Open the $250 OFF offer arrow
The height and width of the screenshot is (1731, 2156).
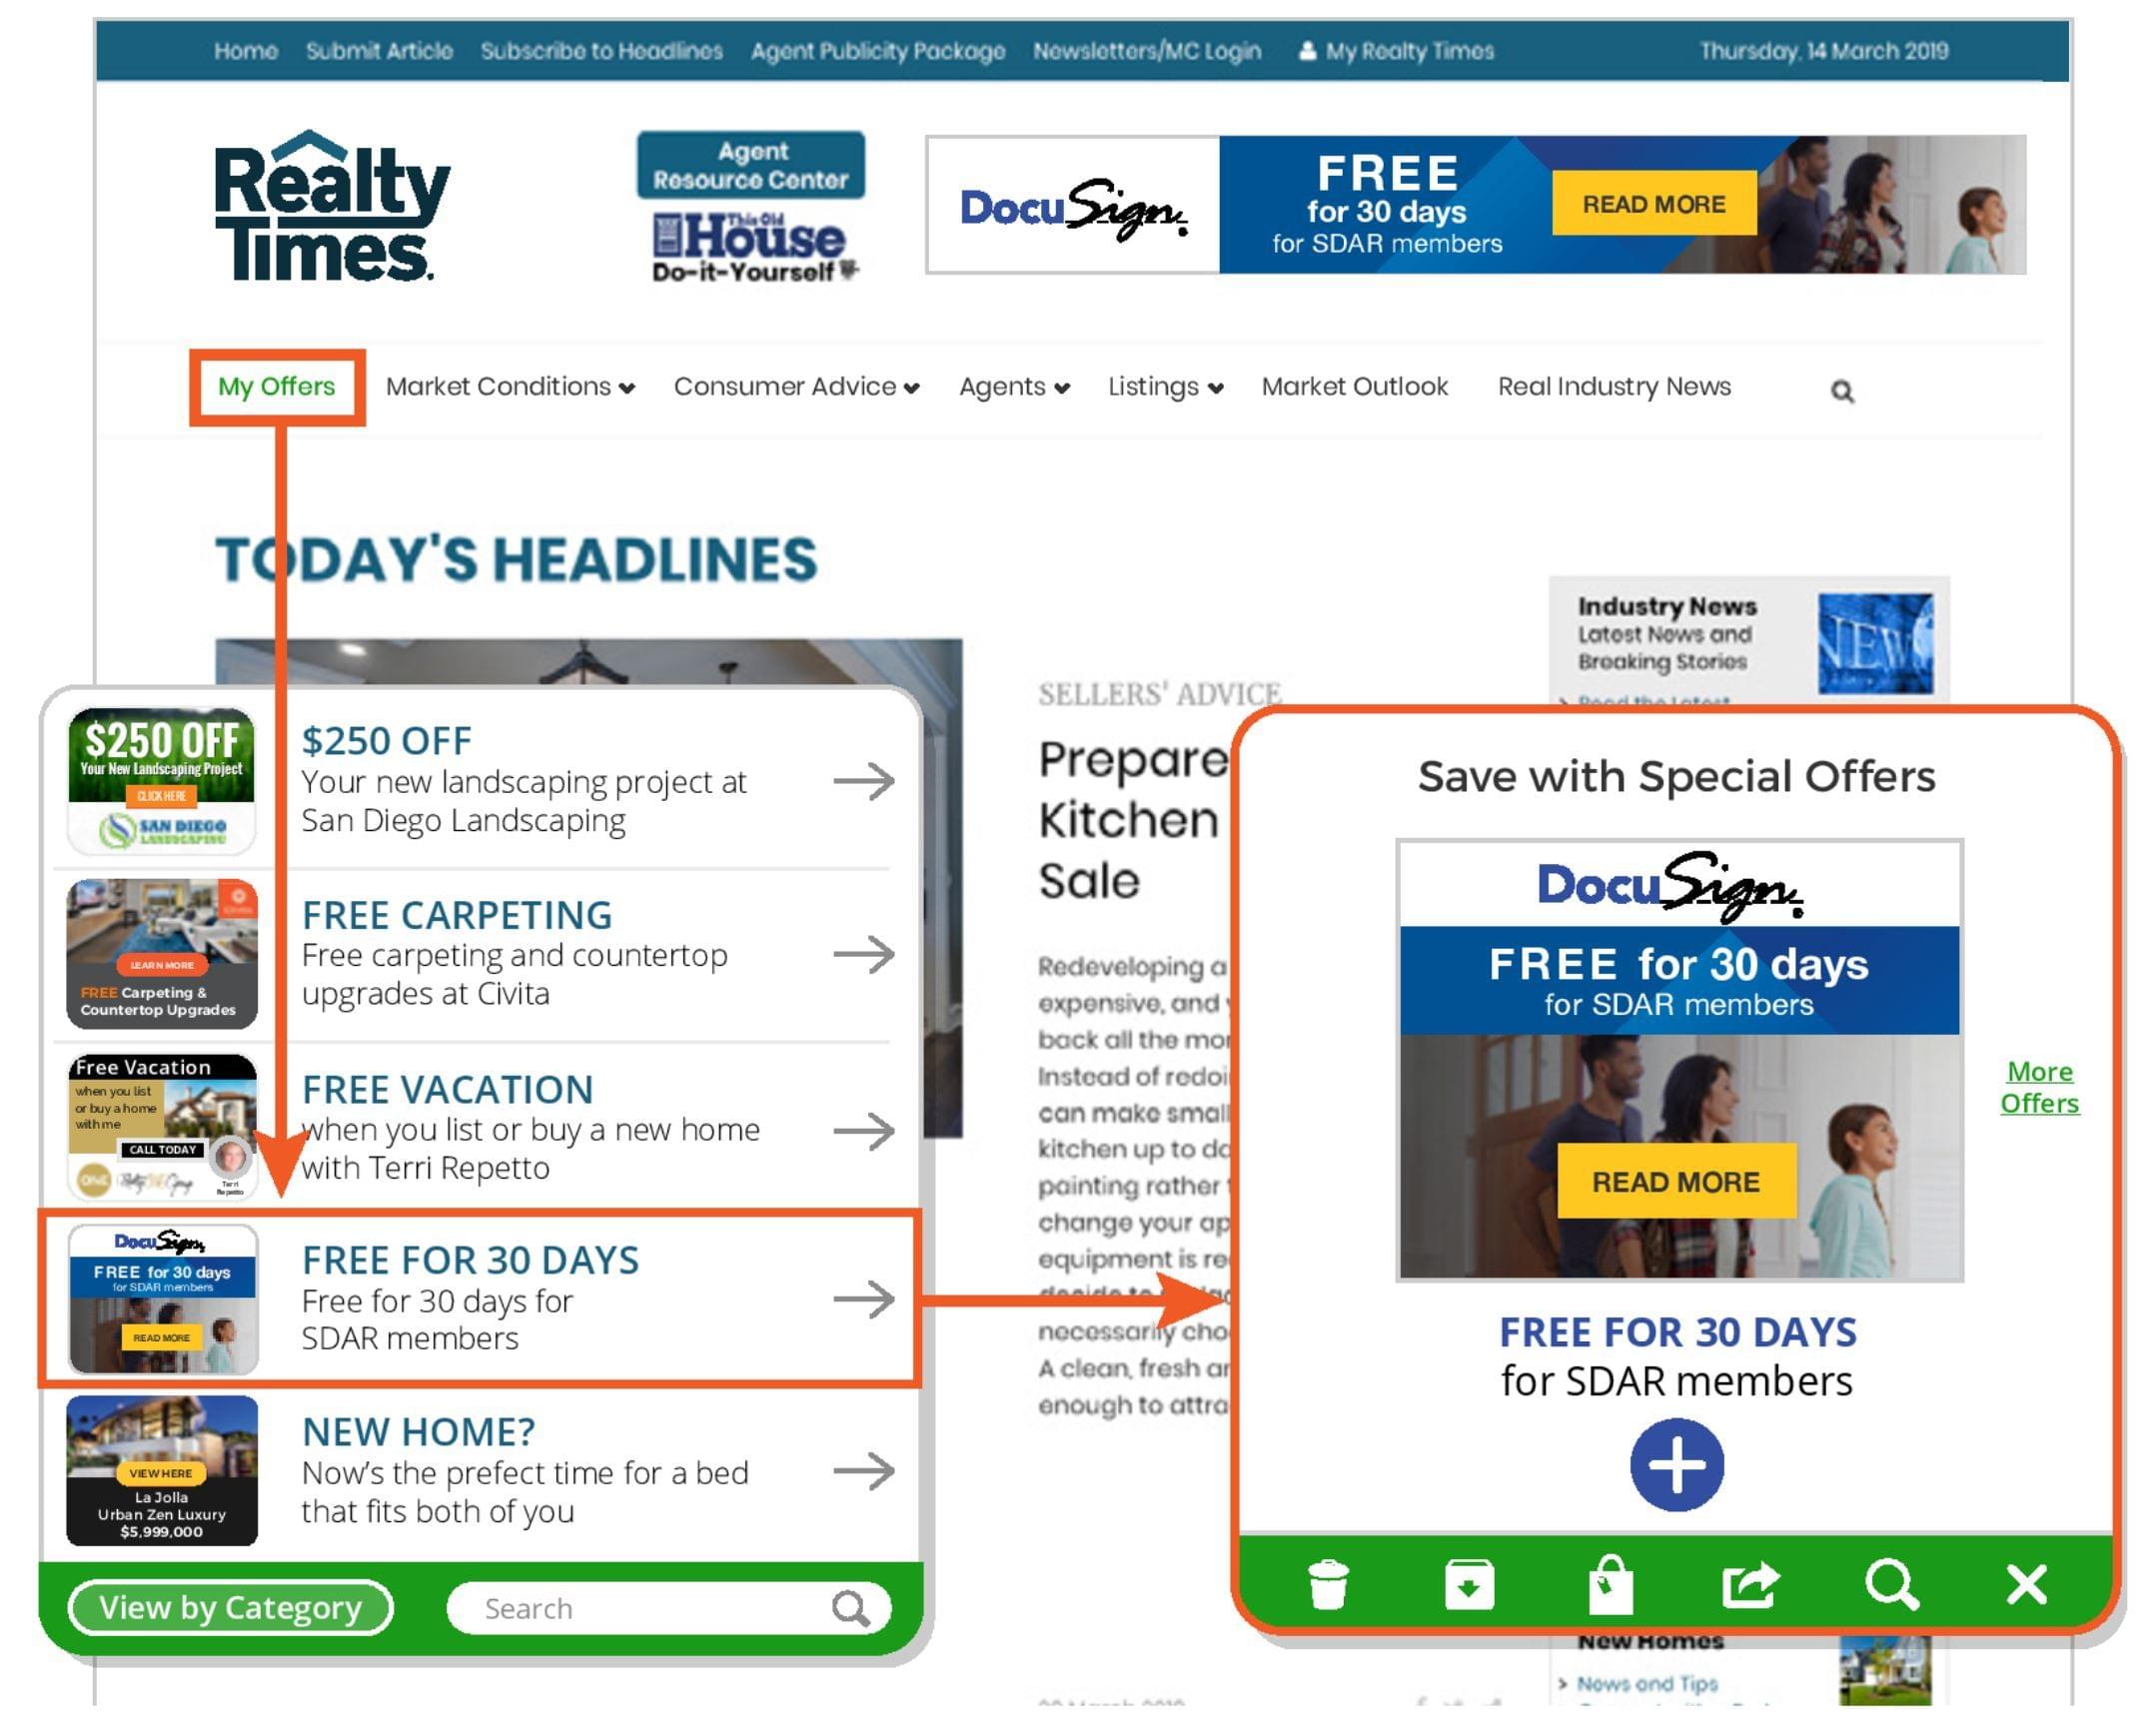[x=863, y=781]
